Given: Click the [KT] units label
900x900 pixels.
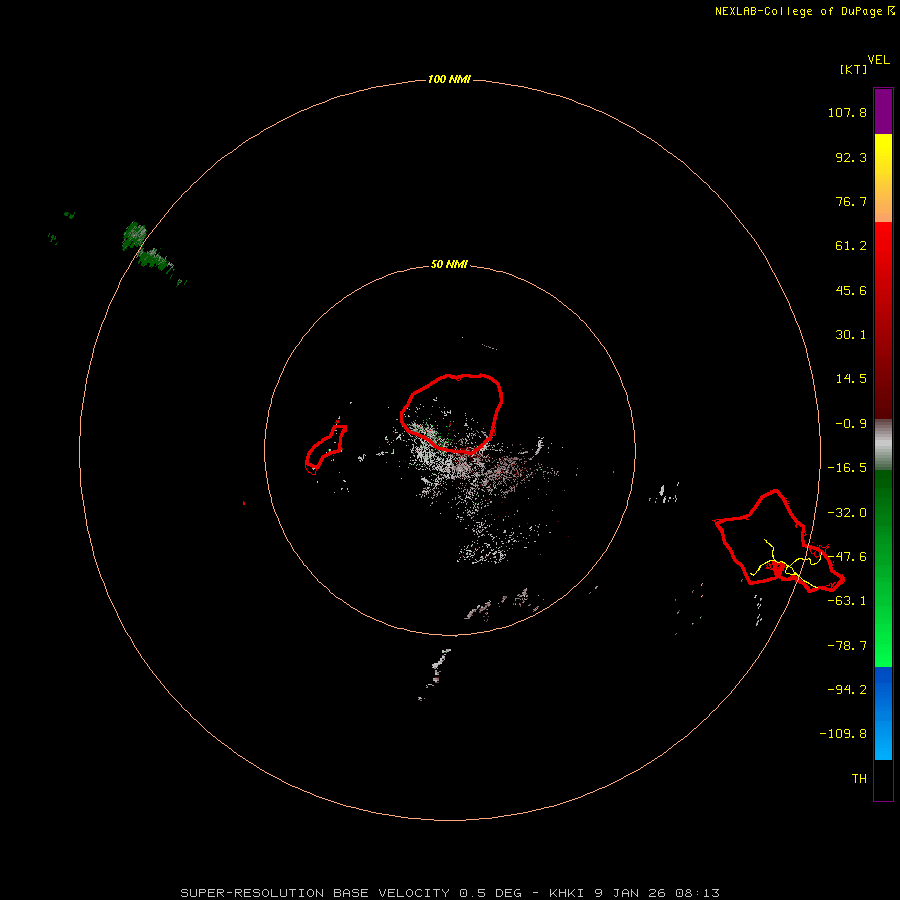Looking at the screenshot, I should click(x=854, y=69).
